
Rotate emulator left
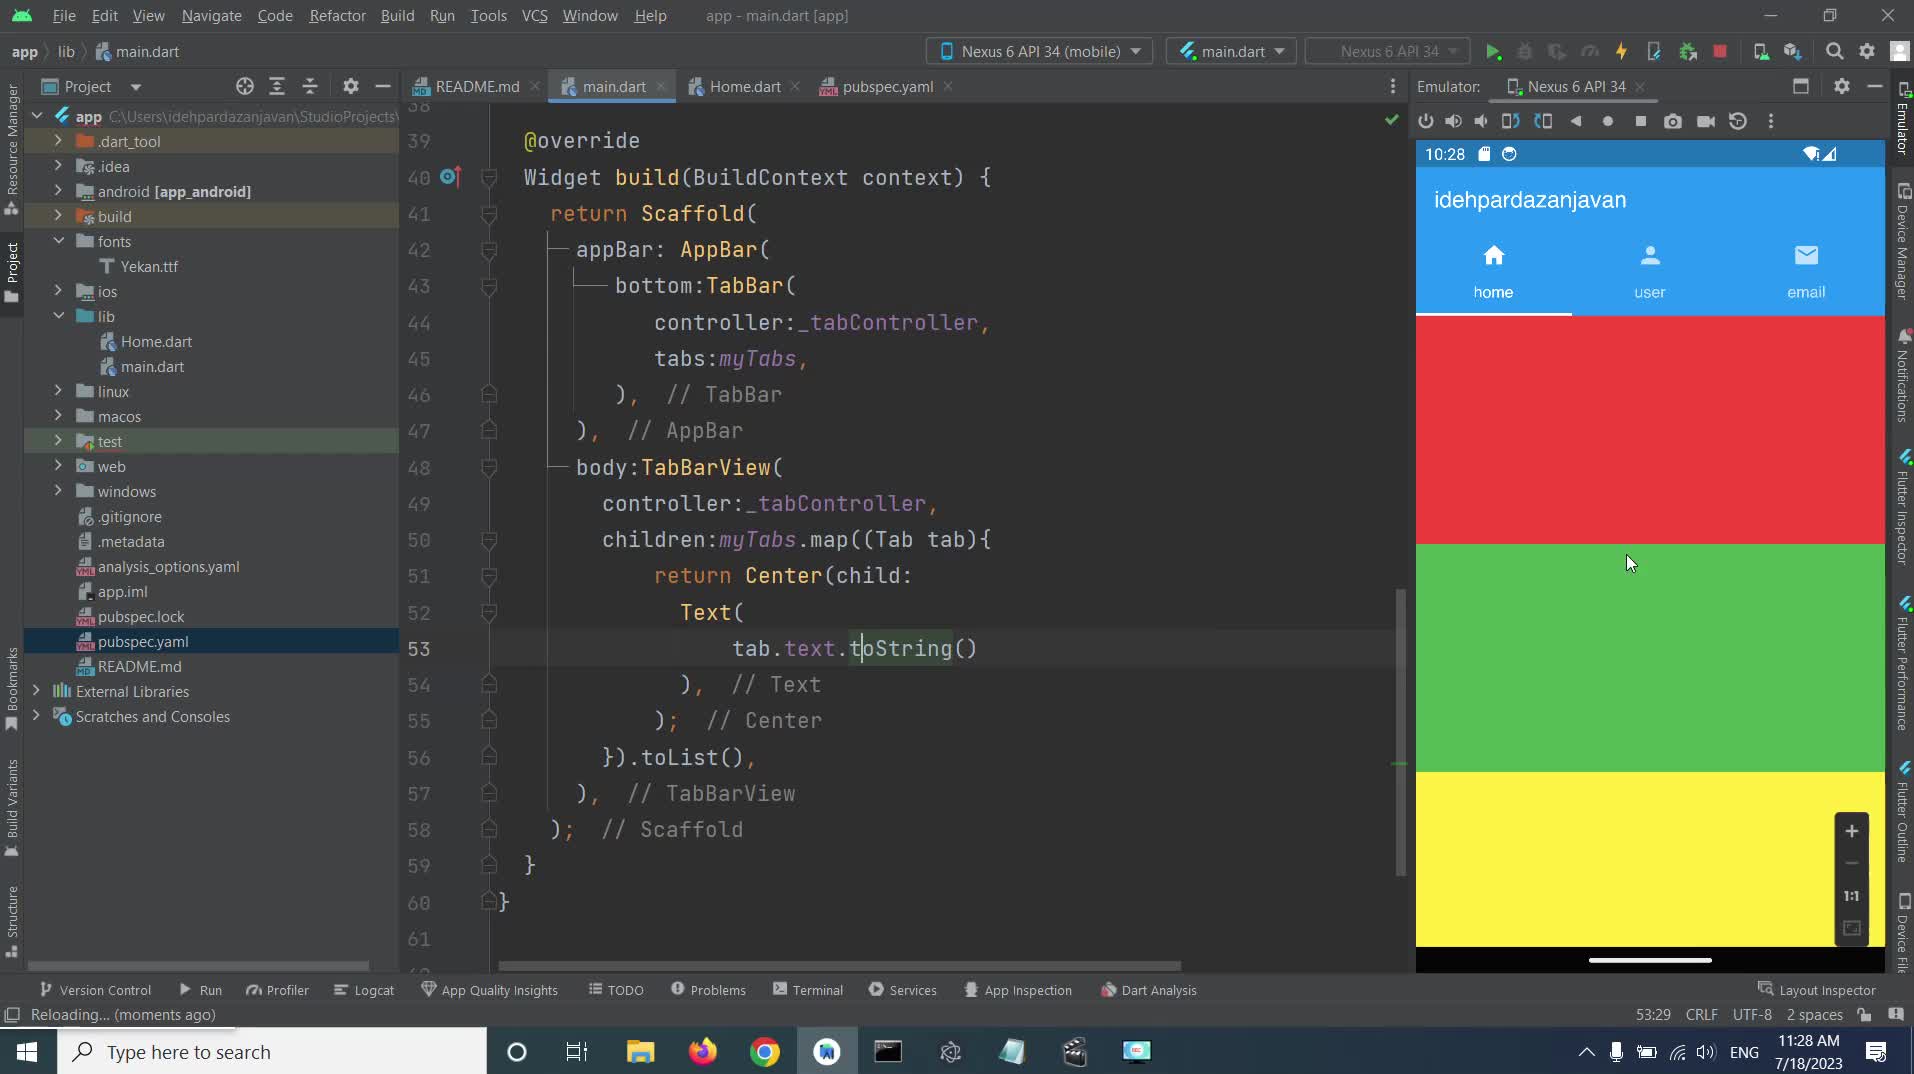click(1510, 121)
